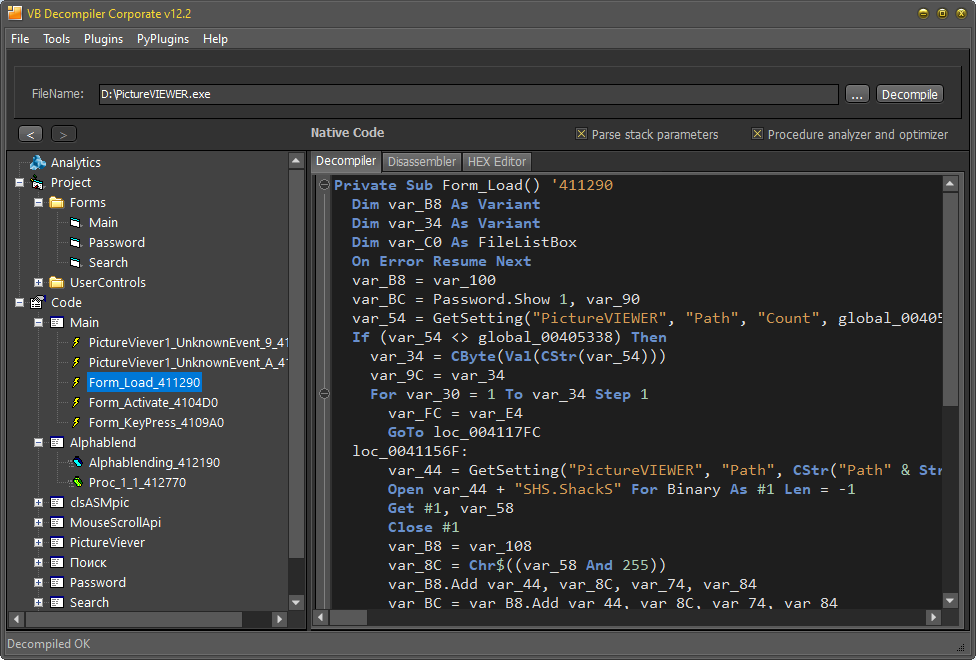Image resolution: width=976 pixels, height=660 pixels.
Task: Click the Password form icon under Forms
Action: point(76,242)
